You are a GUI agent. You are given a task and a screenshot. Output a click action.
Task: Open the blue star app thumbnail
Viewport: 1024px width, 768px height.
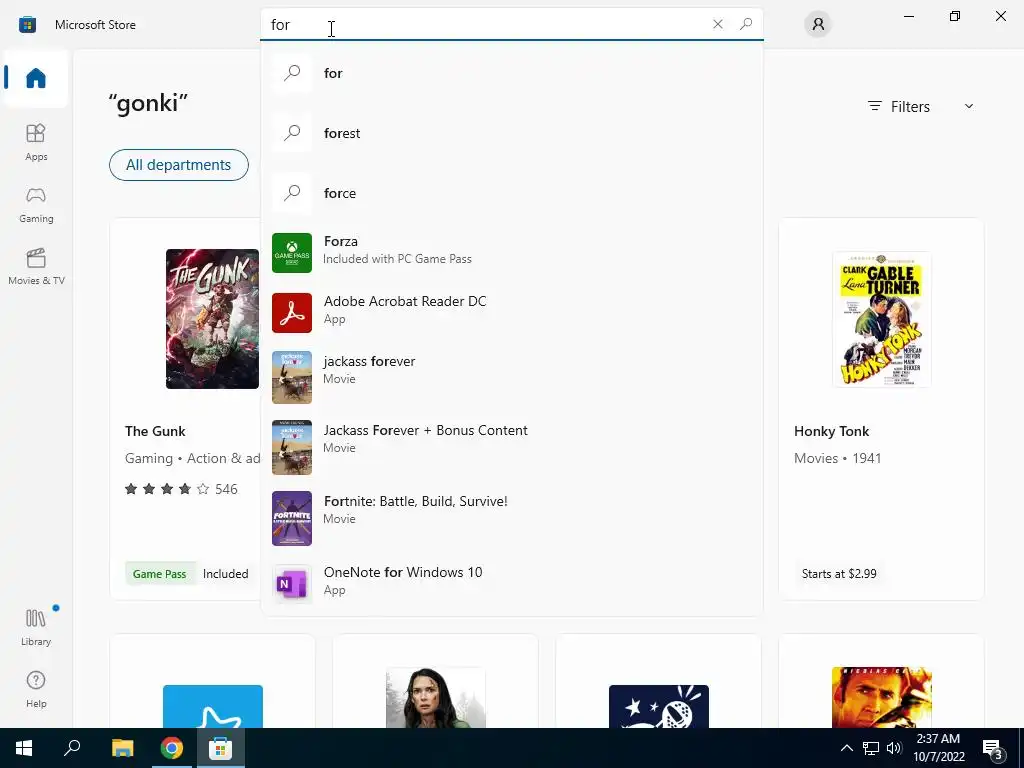point(213,706)
